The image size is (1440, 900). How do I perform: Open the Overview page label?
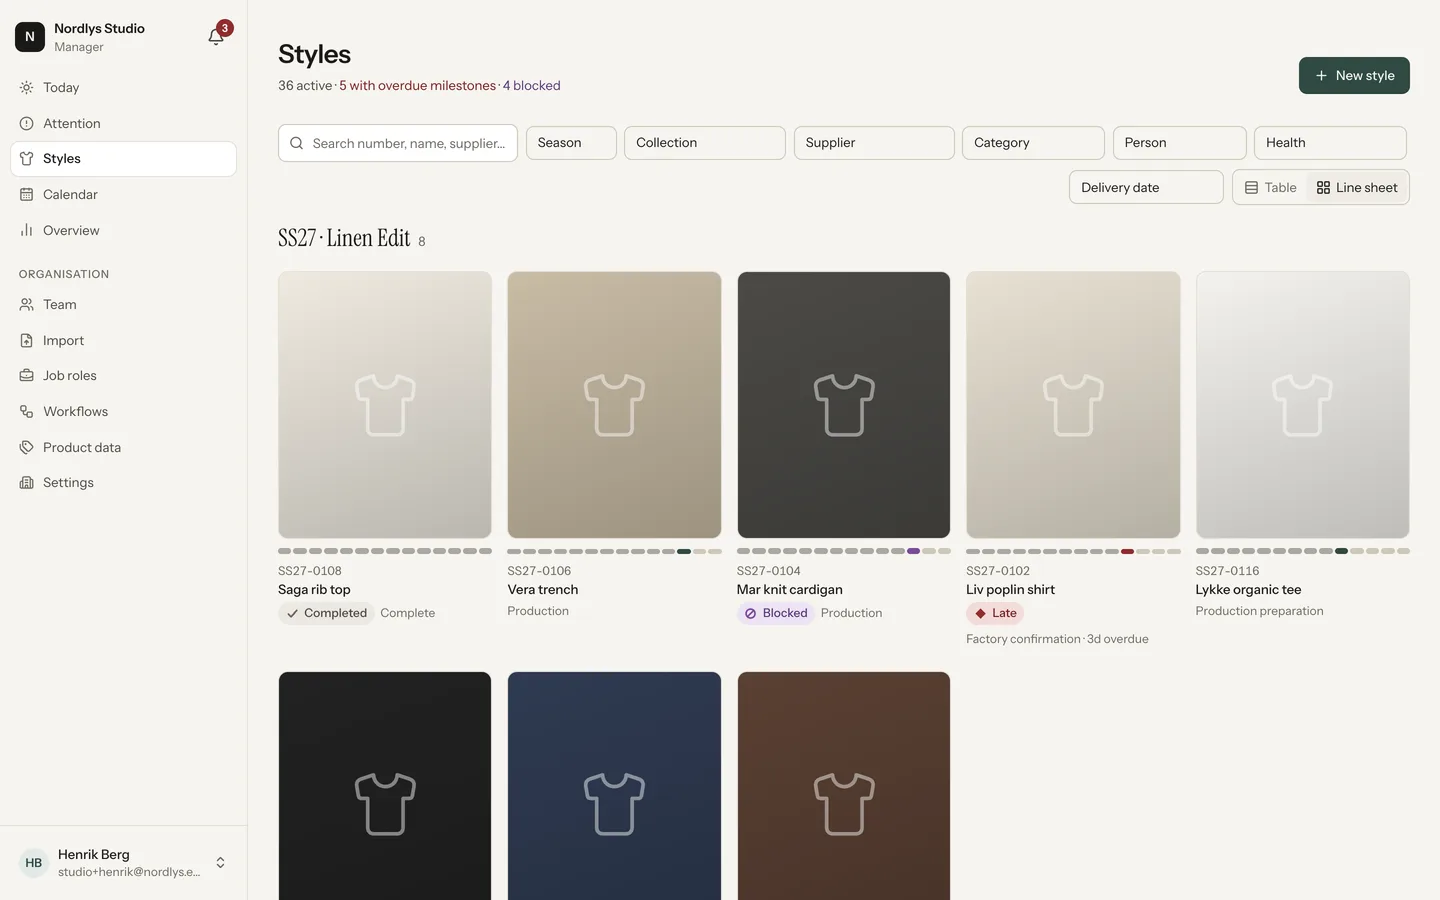pos(71,231)
